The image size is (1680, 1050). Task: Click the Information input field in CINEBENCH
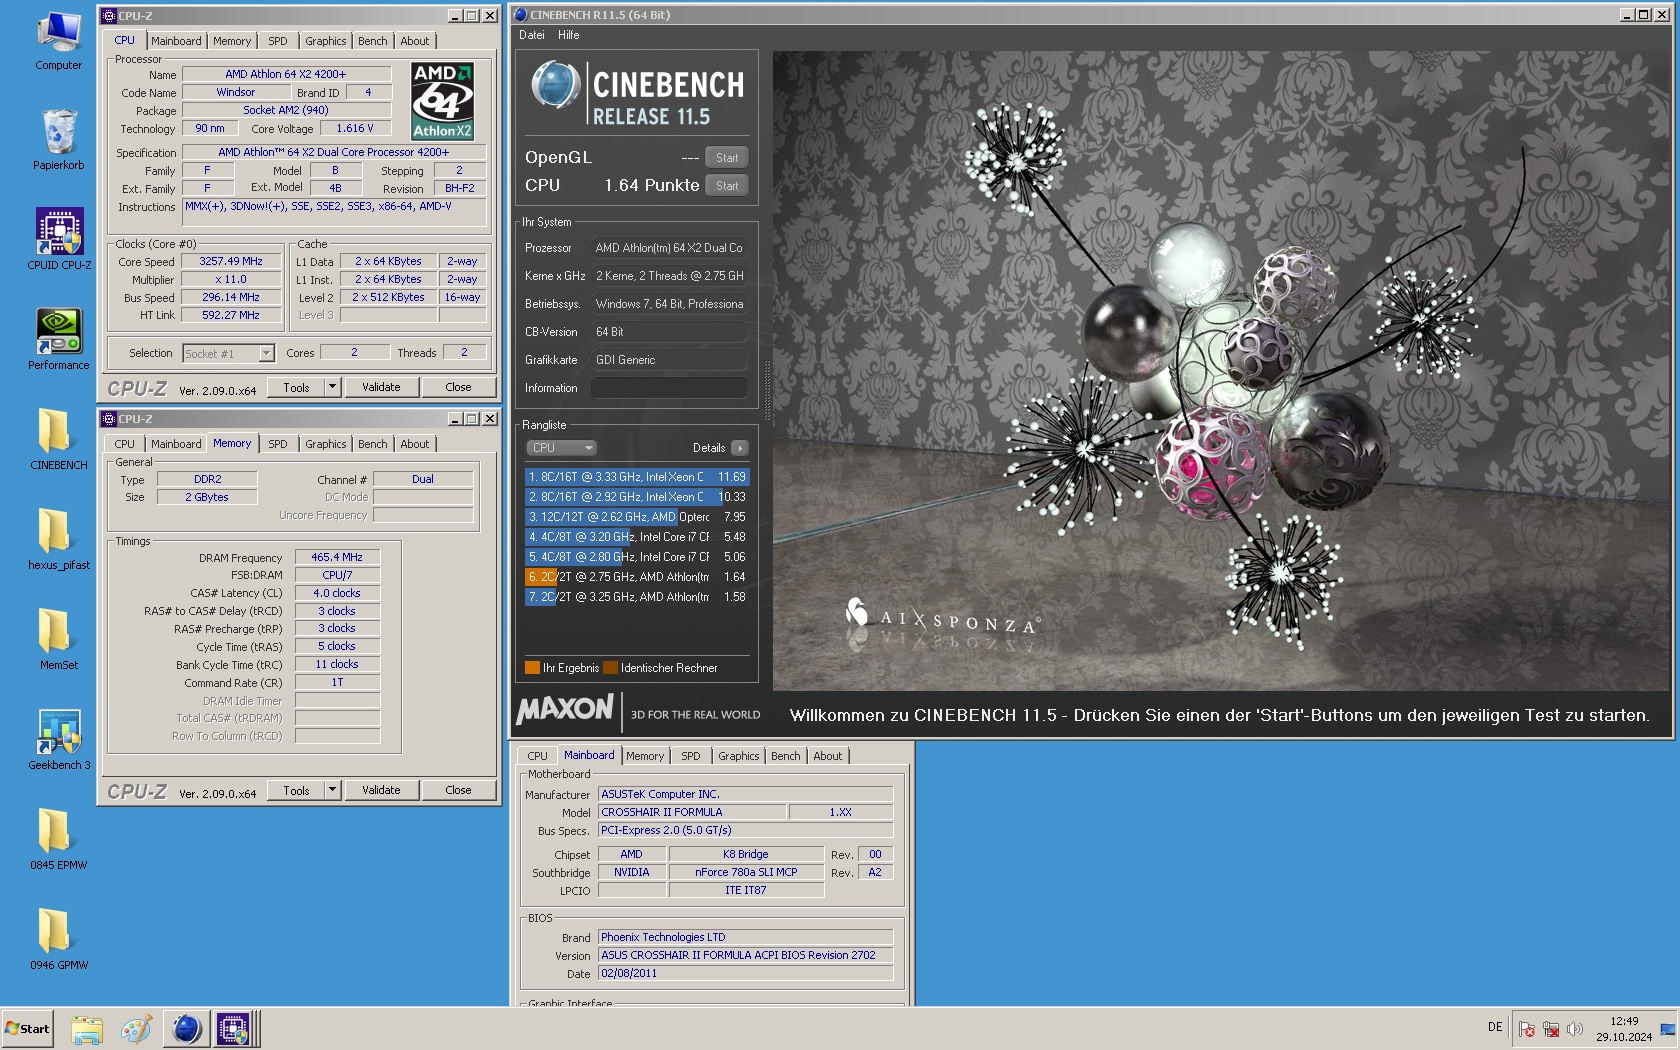tap(669, 388)
